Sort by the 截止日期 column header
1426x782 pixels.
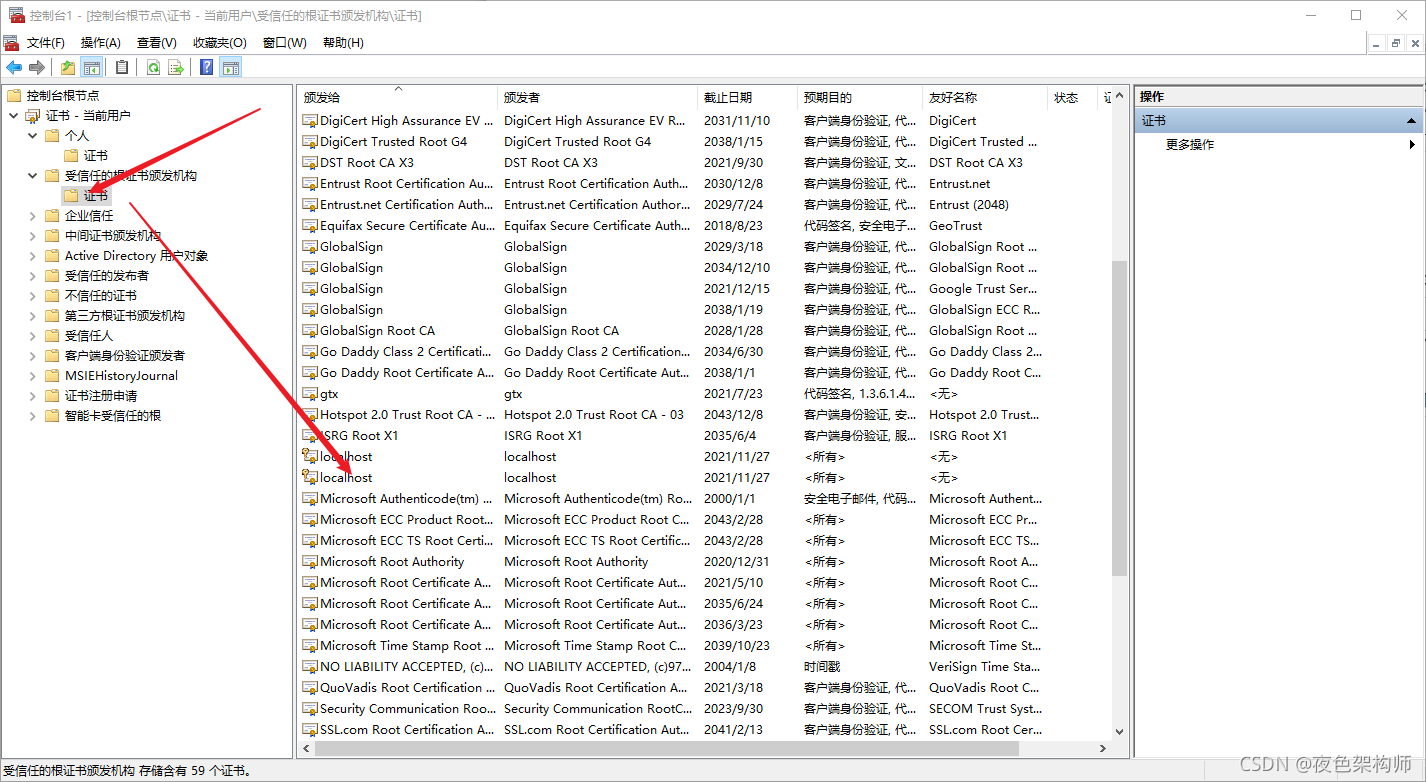pos(747,97)
